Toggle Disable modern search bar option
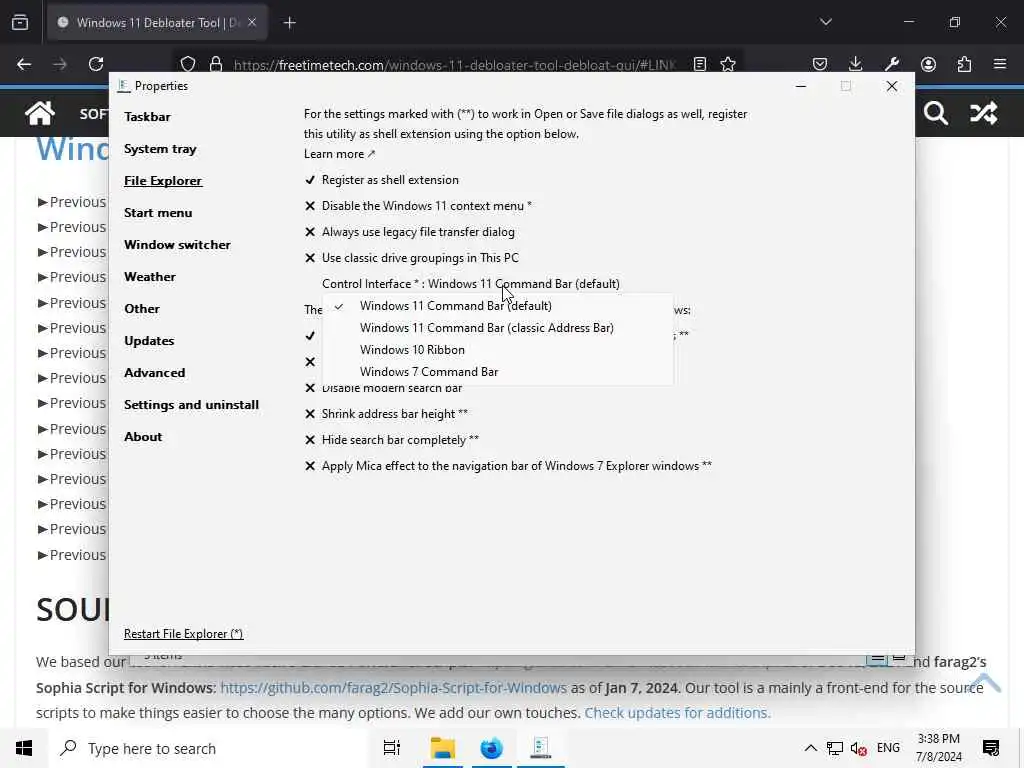The image size is (1024, 768). pos(383,389)
